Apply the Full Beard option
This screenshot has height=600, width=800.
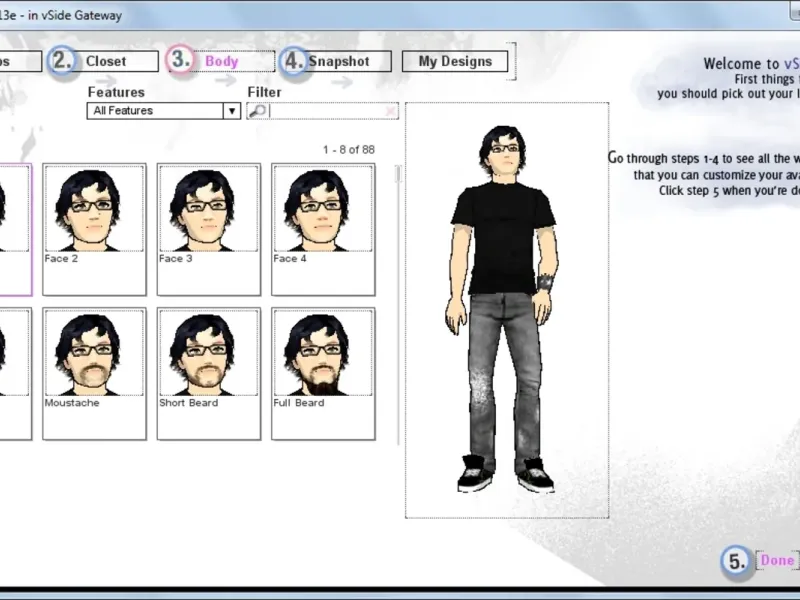323,373
